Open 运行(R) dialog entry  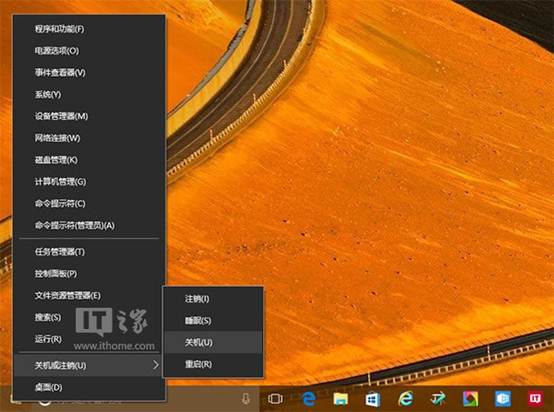[89, 339]
